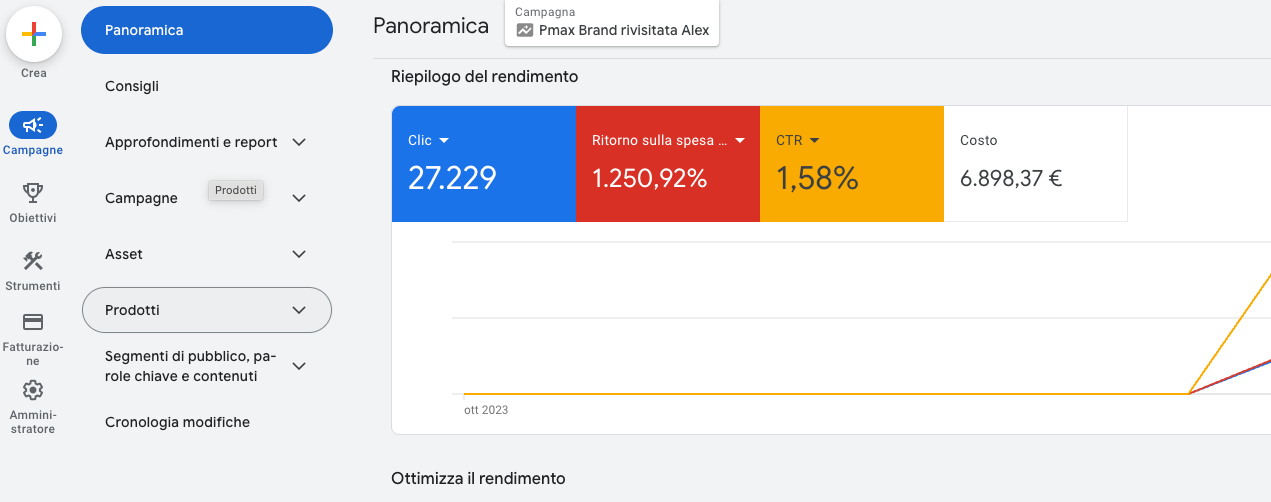Screen dimensions: 1271x502
Task: Open the Clic metric dropdown arrow
Action: pyautogui.click(x=444, y=141)
